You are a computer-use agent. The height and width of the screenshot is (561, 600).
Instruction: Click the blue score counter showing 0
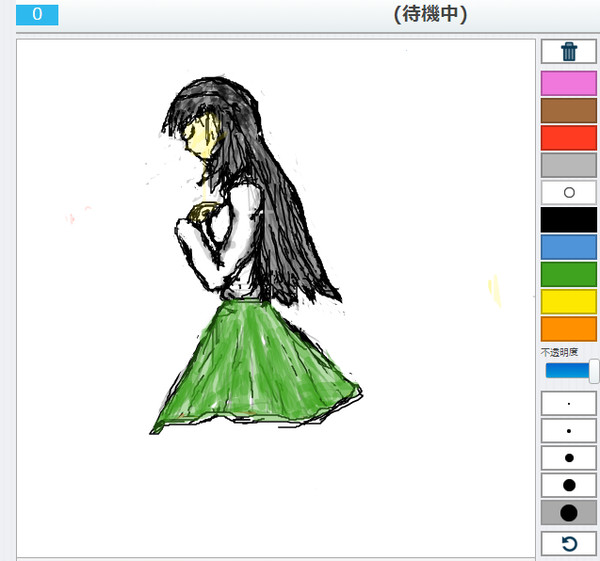click(x=37, y=15)
